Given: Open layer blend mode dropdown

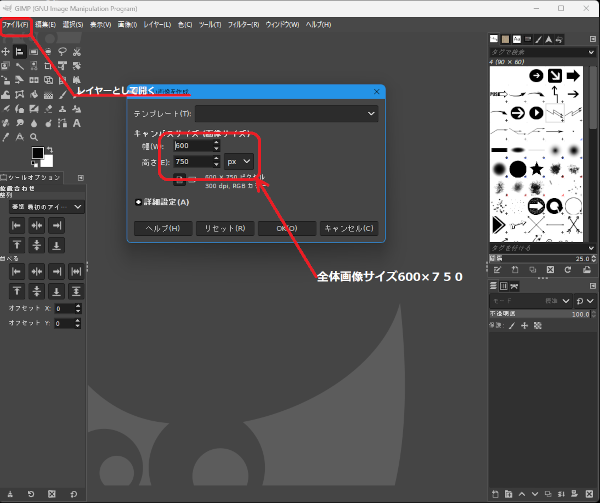Looking at the screenshot, I should 530,301.
